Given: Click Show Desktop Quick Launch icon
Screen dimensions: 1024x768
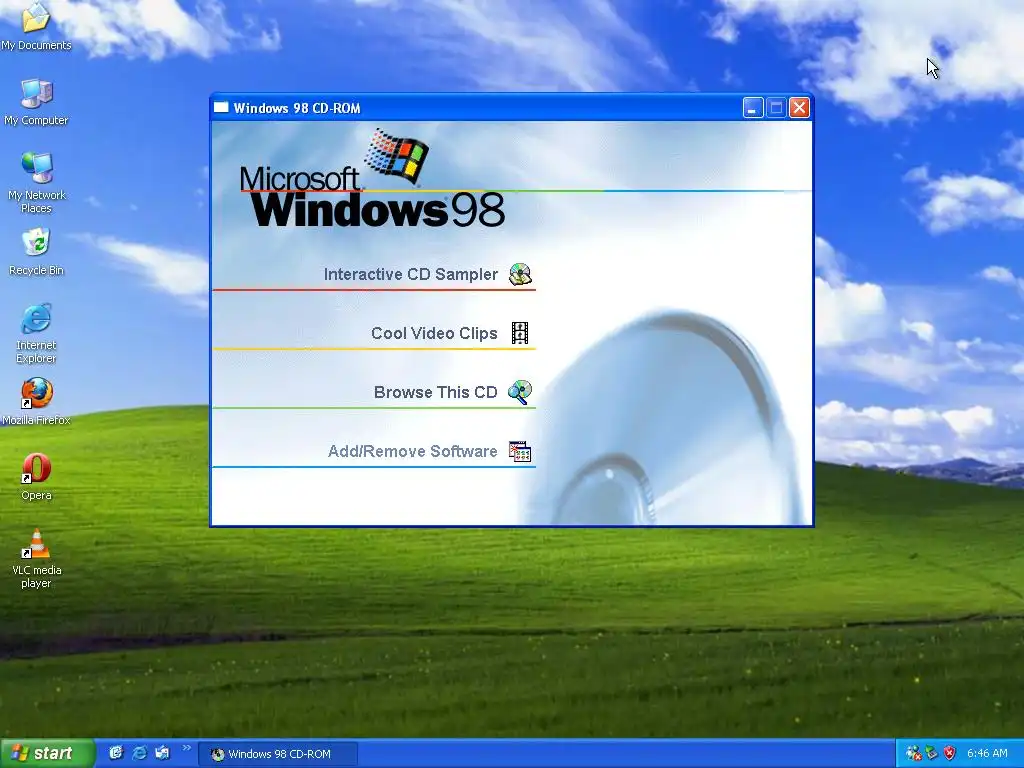Looking at the screenshot, I should click(162, 753).
